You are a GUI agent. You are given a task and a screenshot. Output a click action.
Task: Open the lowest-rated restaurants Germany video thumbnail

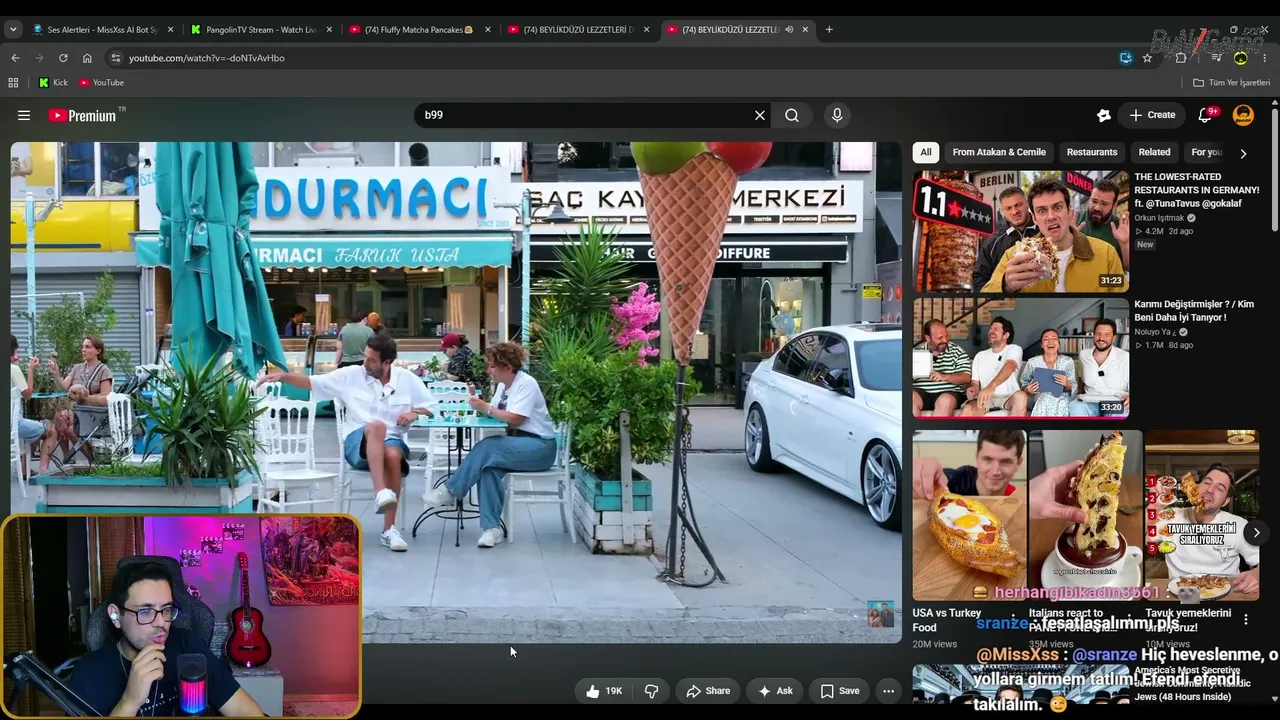pos(1020,231)
